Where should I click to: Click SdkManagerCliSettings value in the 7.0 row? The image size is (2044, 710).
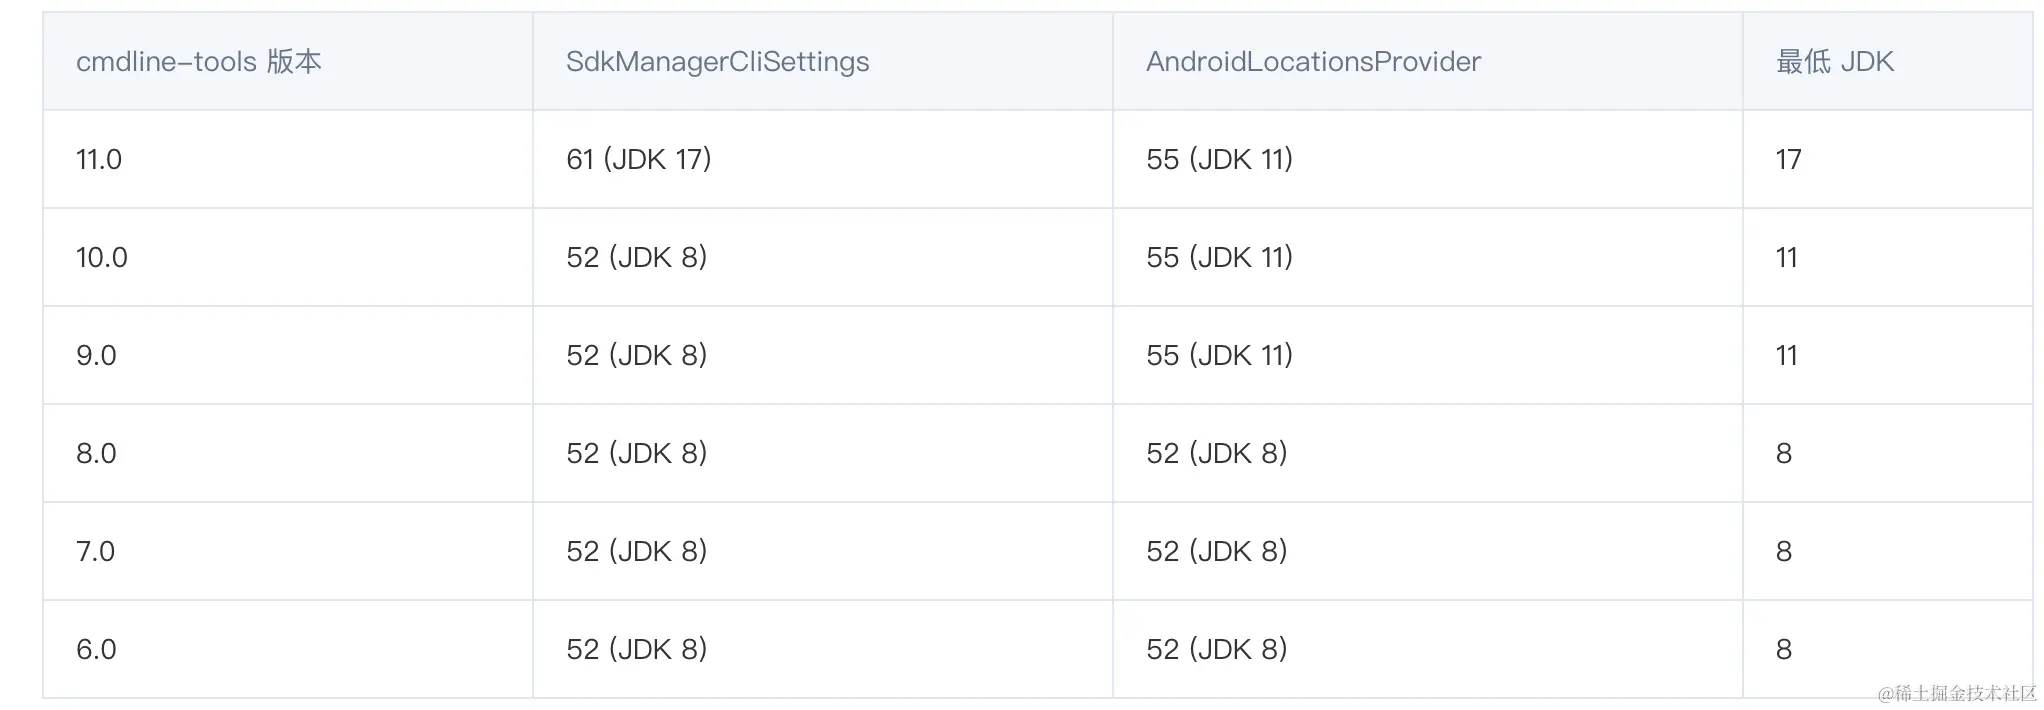click(636, 552)
